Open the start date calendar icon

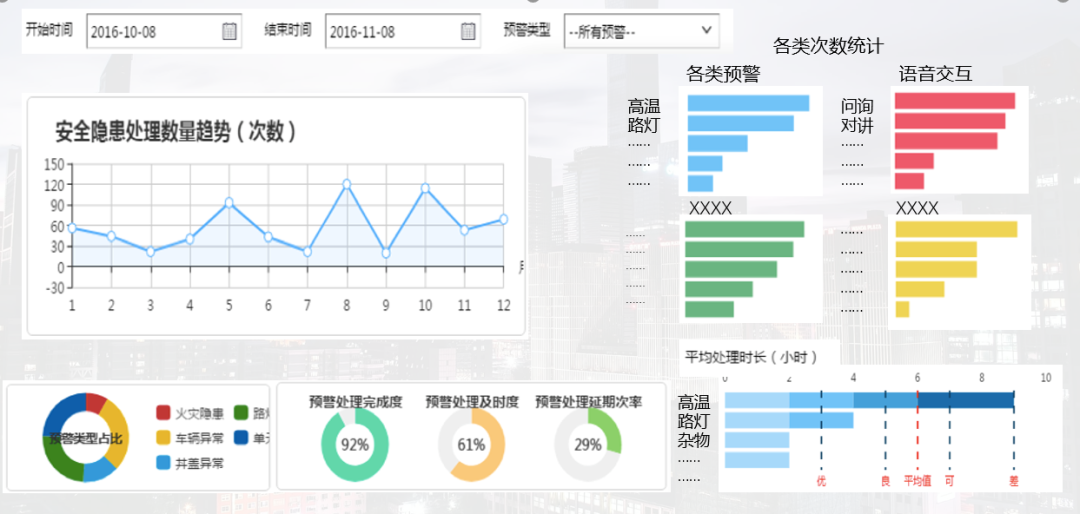tap(229, 31)
